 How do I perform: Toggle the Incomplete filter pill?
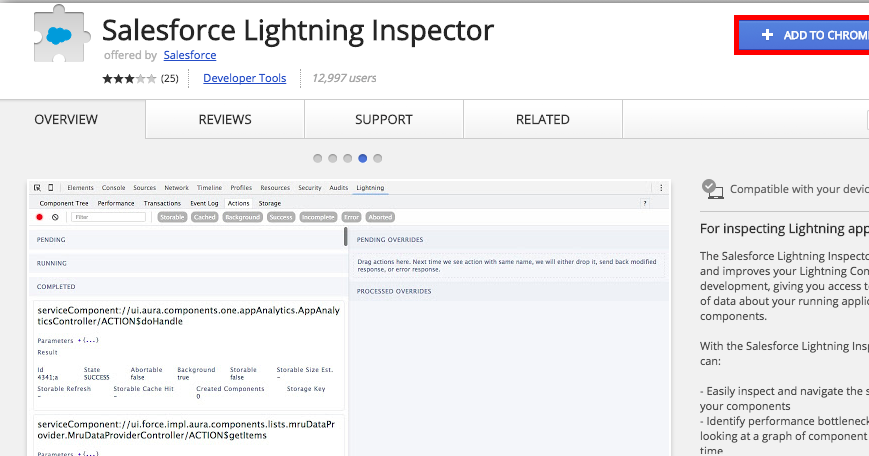point(318,217)
